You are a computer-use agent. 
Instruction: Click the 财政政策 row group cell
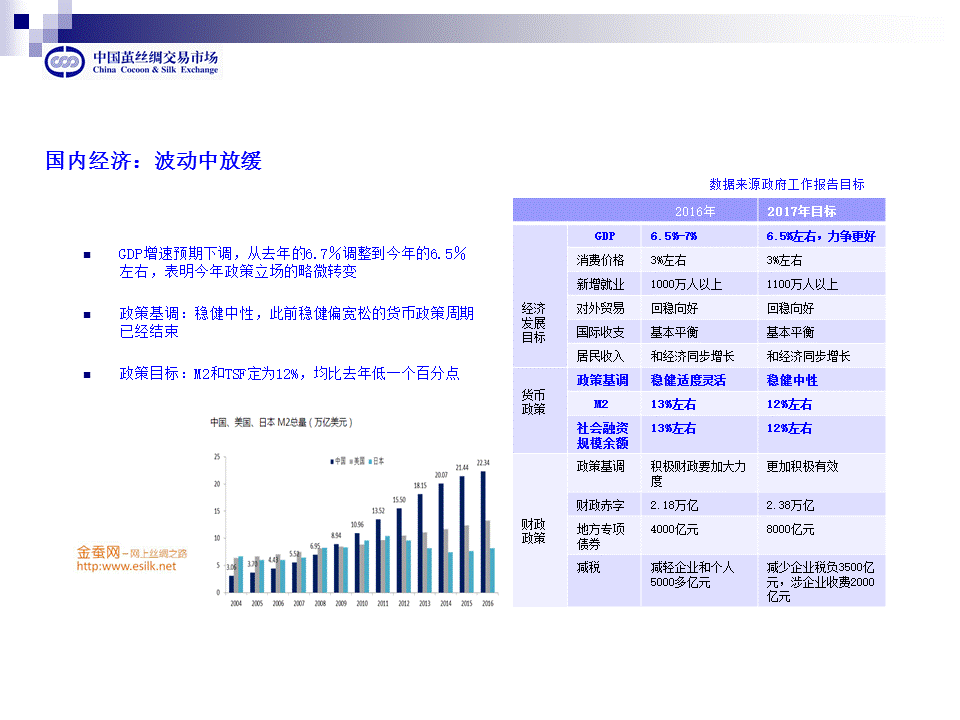[533, 531]
